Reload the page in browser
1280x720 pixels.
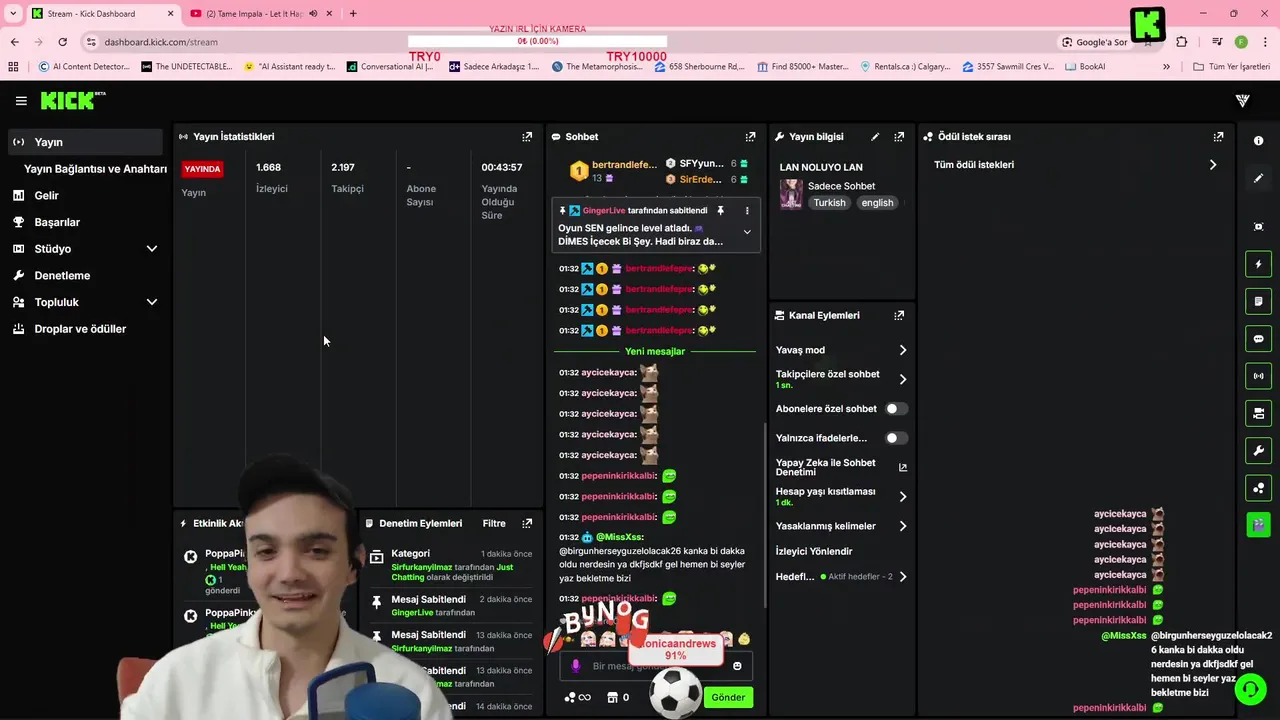(62, 42)
